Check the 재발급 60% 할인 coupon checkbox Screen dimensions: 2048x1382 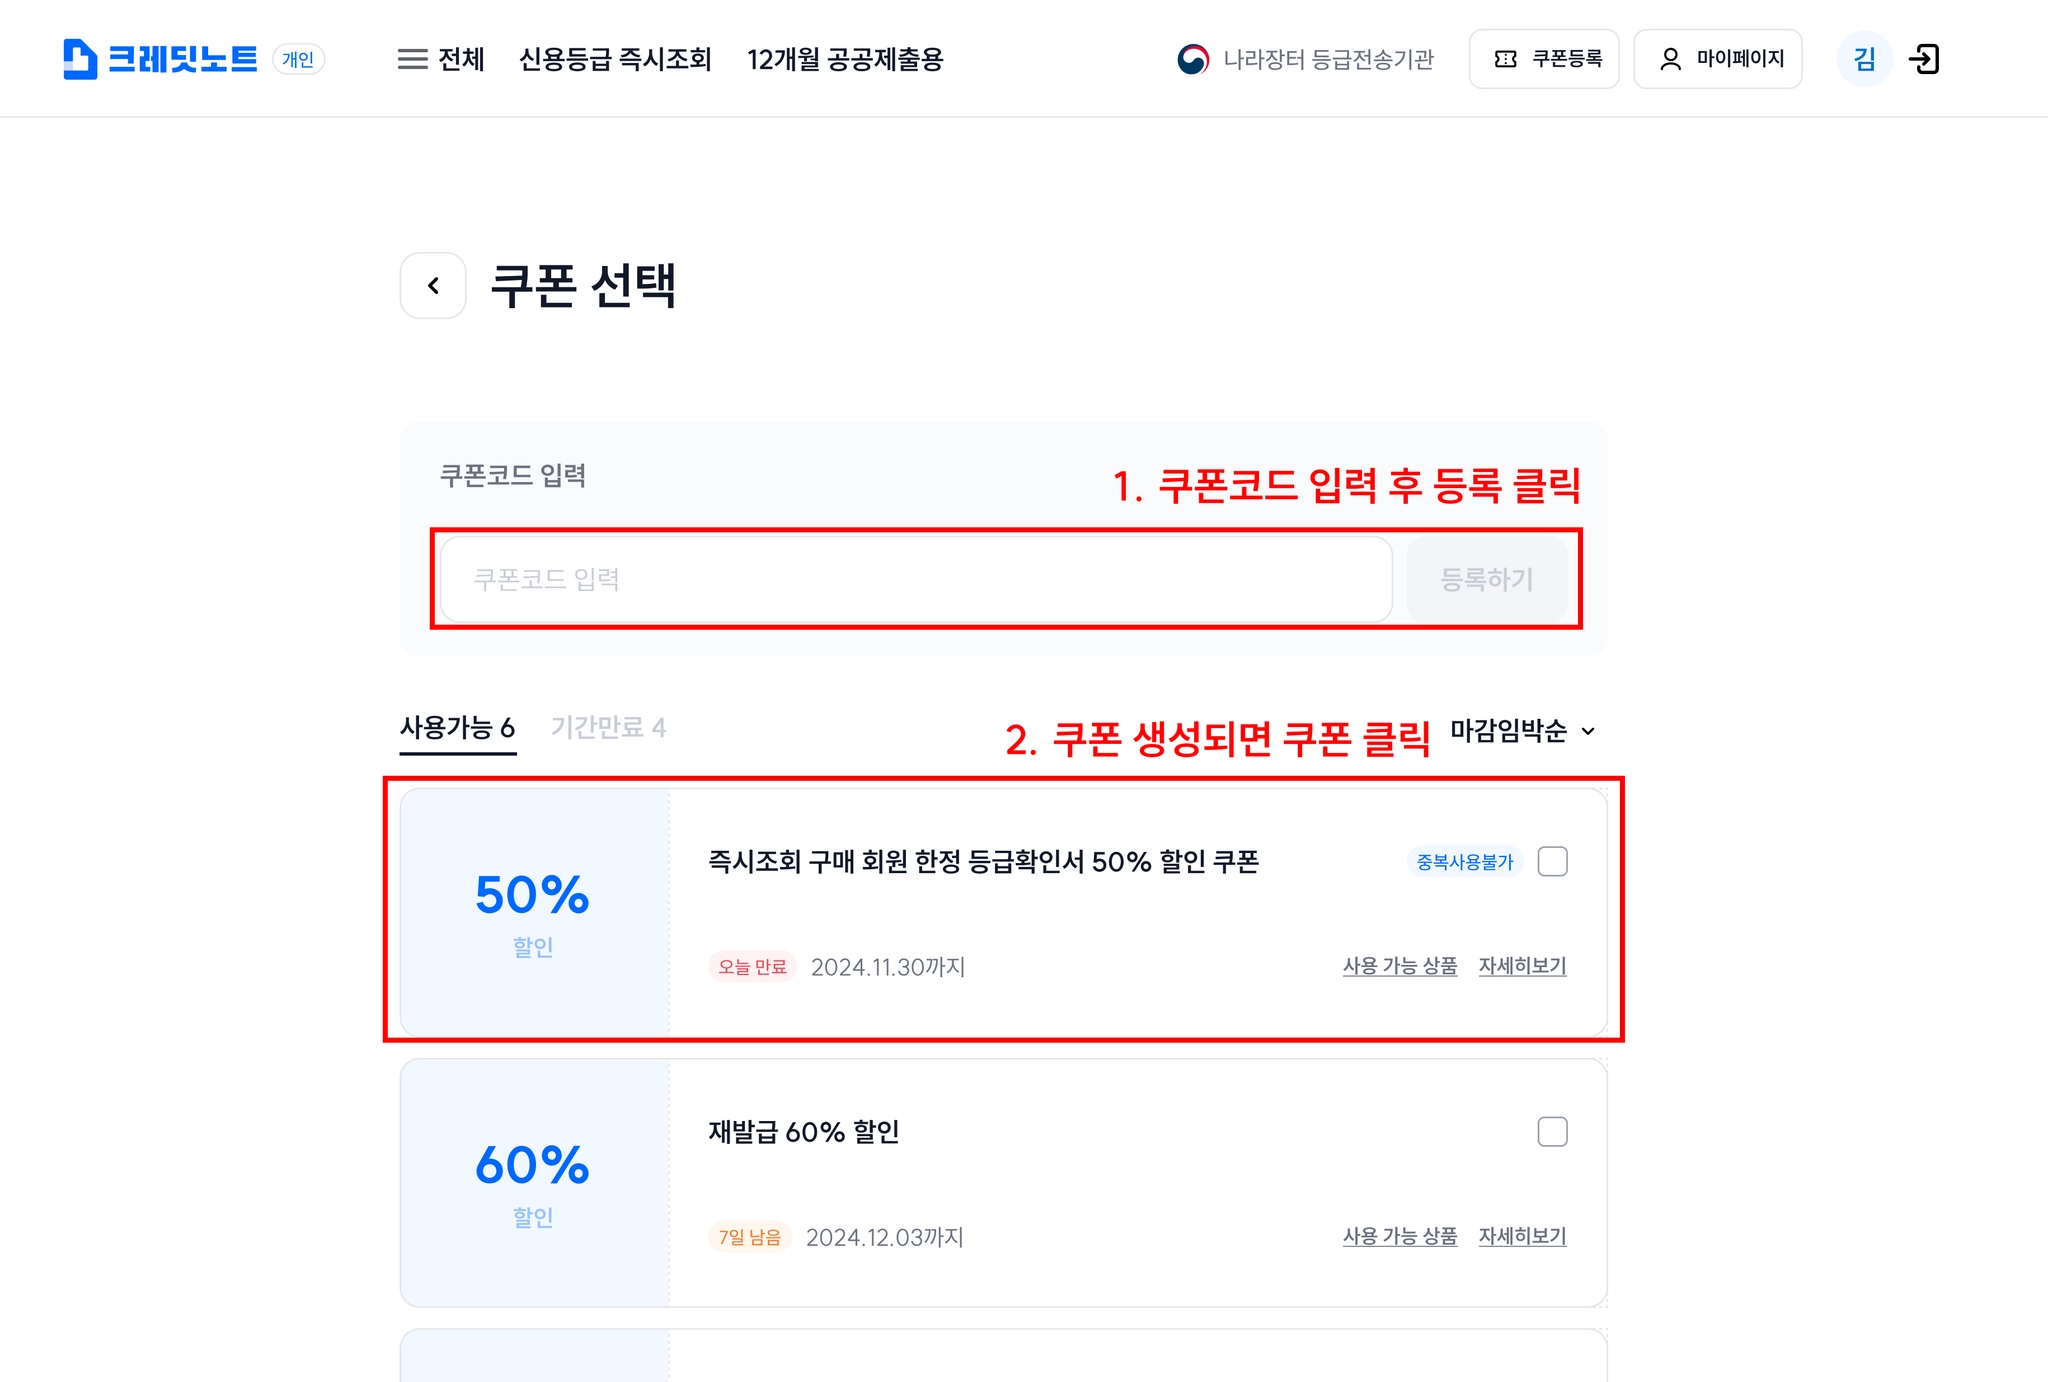pyautogui.click(x=1552, y=1131)
